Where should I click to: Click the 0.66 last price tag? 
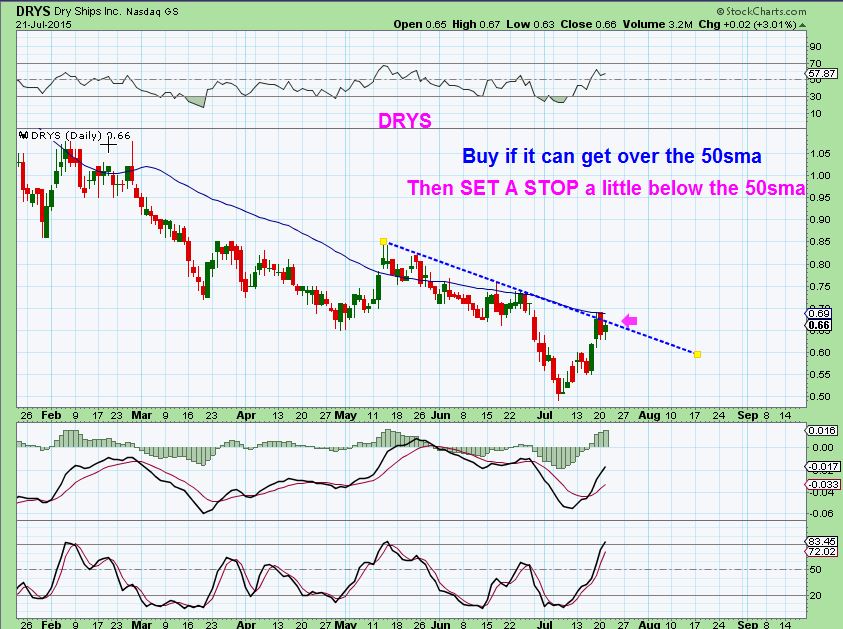[x=819, y=325]
